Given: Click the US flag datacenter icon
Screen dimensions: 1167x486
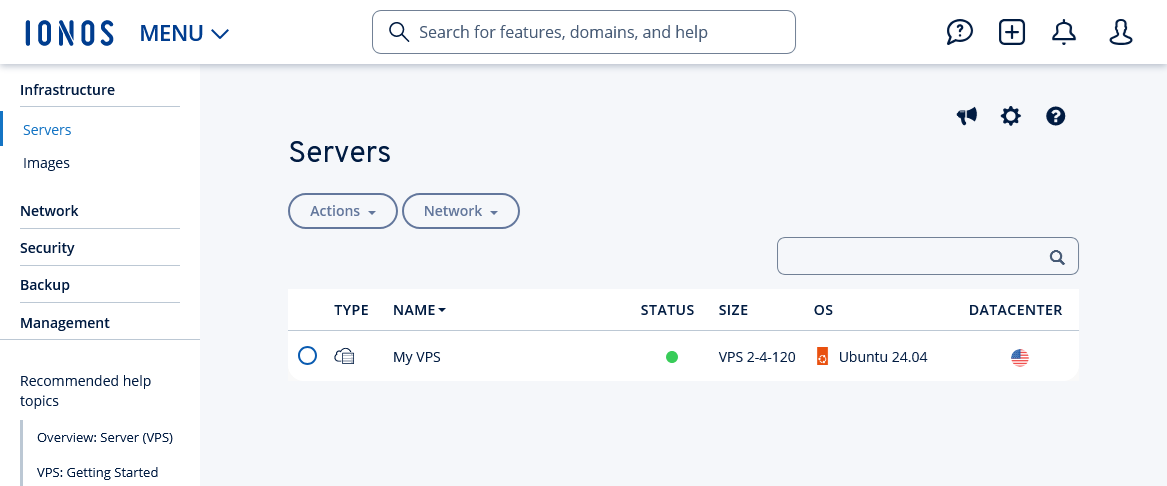Looking at the screenshot, I should pos(1020,358).
